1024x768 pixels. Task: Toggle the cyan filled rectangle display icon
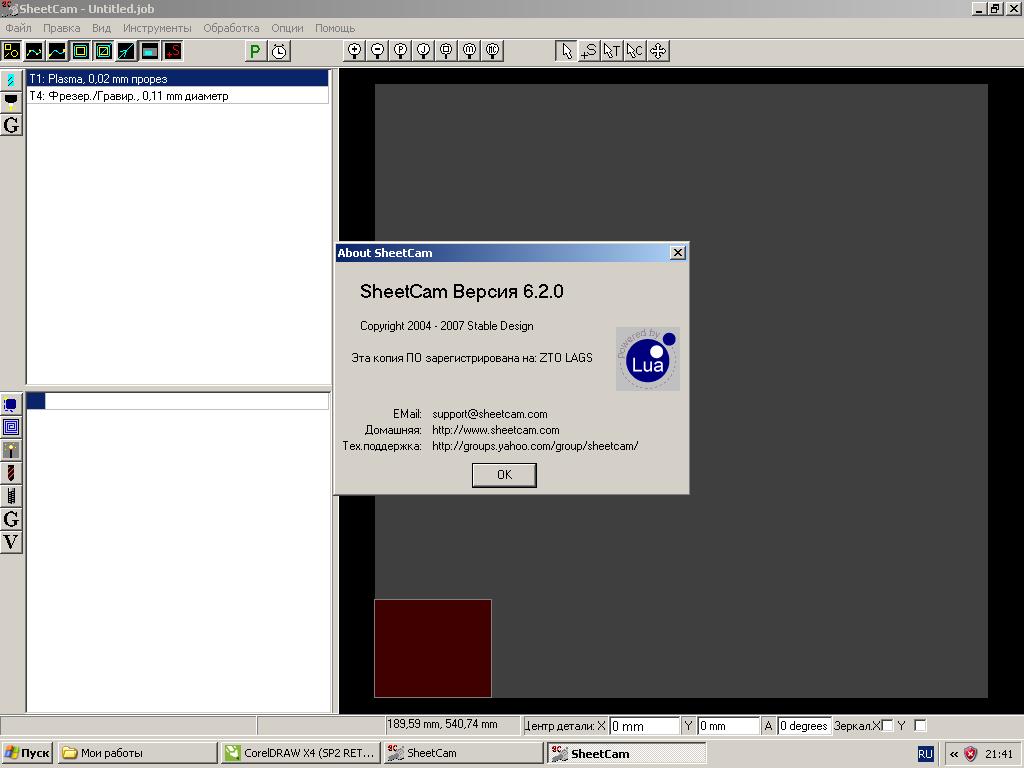click(150, 51)
